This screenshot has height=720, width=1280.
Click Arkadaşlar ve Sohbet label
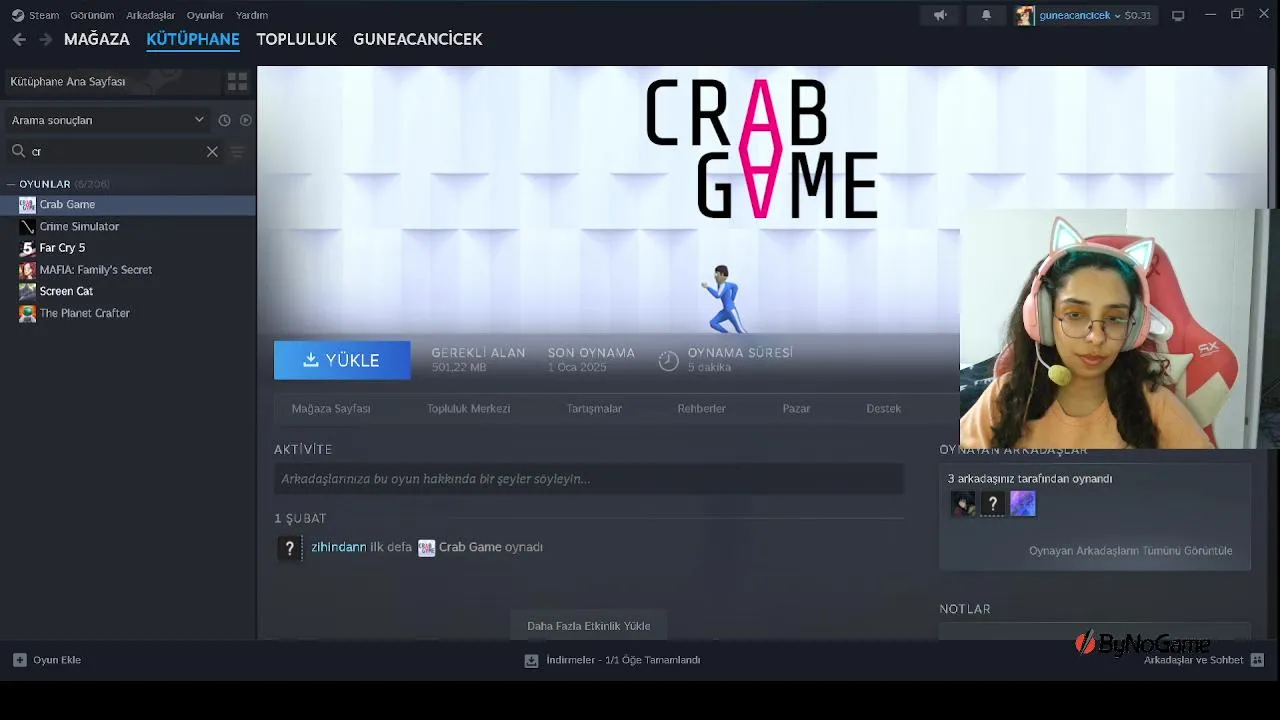(1194, 660)
